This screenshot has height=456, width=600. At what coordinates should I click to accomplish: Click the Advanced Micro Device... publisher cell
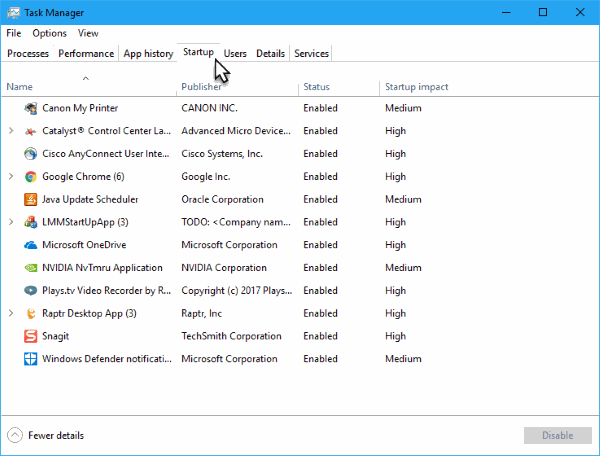pos(236,131)
